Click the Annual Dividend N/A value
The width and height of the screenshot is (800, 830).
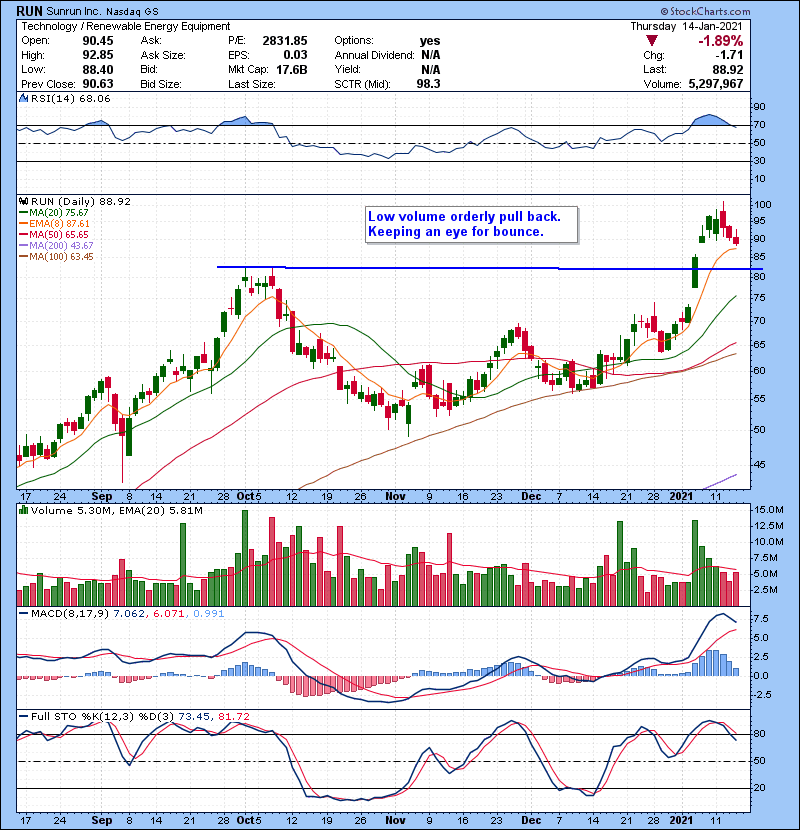click(x=430, y=55)
